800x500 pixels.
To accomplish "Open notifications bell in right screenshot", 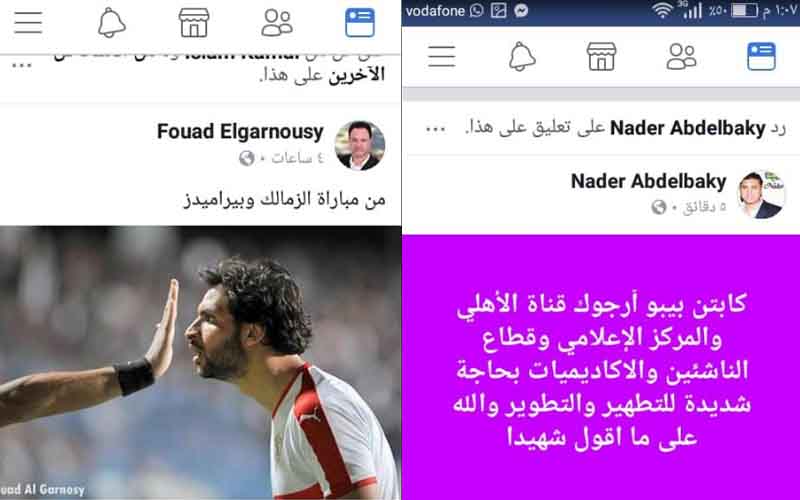I will 522,56.
